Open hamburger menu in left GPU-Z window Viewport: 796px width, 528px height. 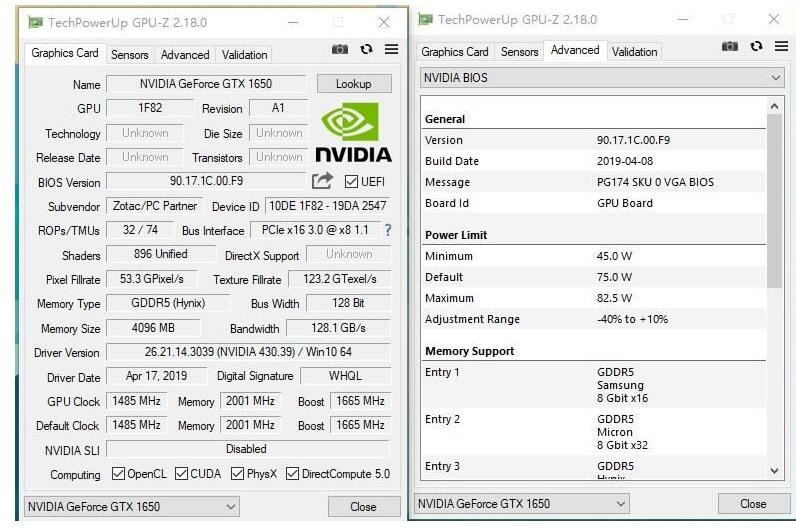pos(391,49)
